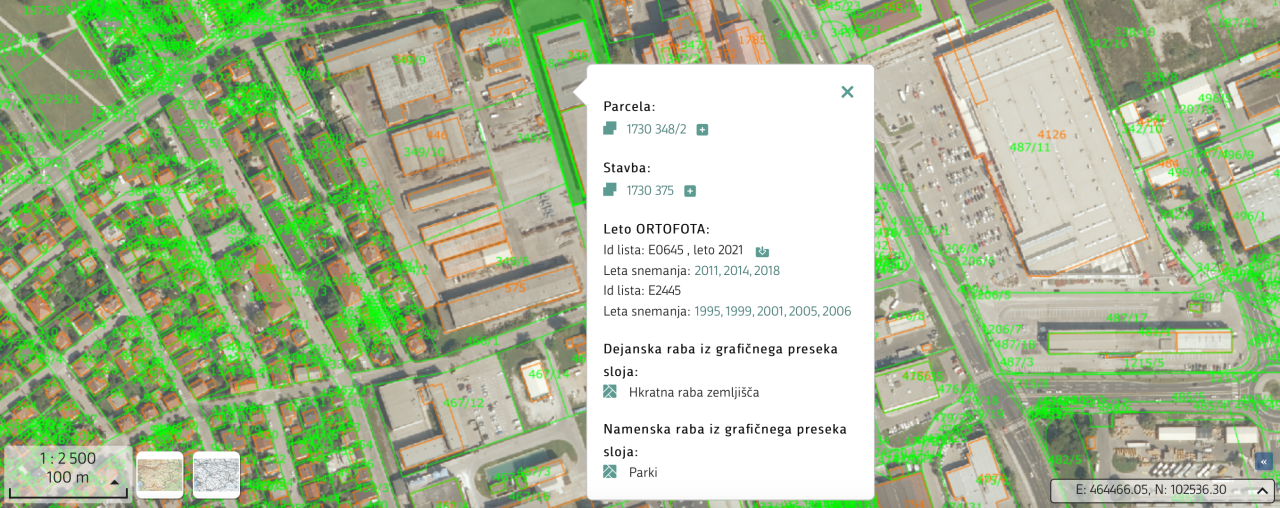Click the layers icon beside parcel 1730 348/2

610,129
